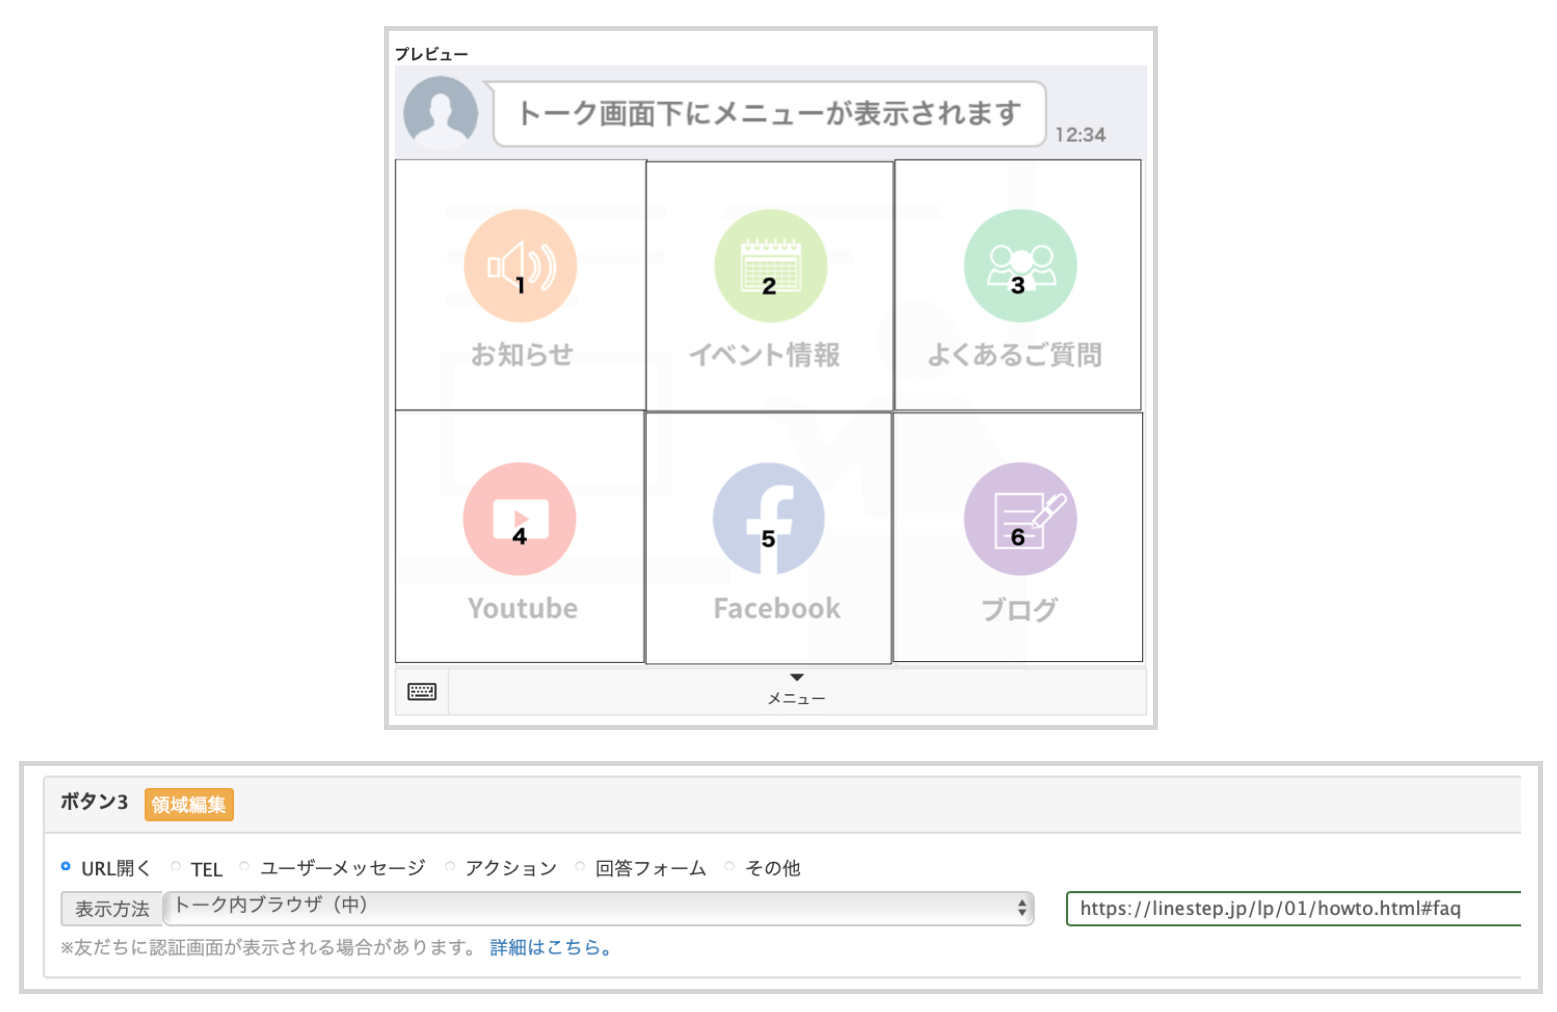Click the purple blog notepad icon
This screenshot has height=1012, width=1557.
pos(1019,519)
